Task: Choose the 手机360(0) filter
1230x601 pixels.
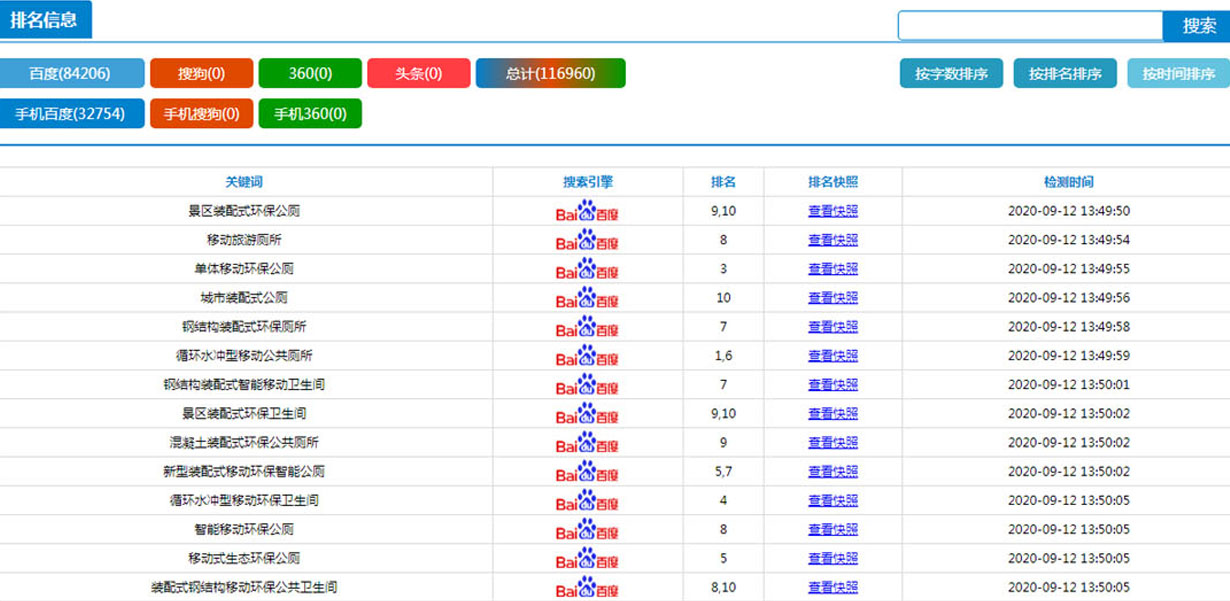Action: (310, 113)
